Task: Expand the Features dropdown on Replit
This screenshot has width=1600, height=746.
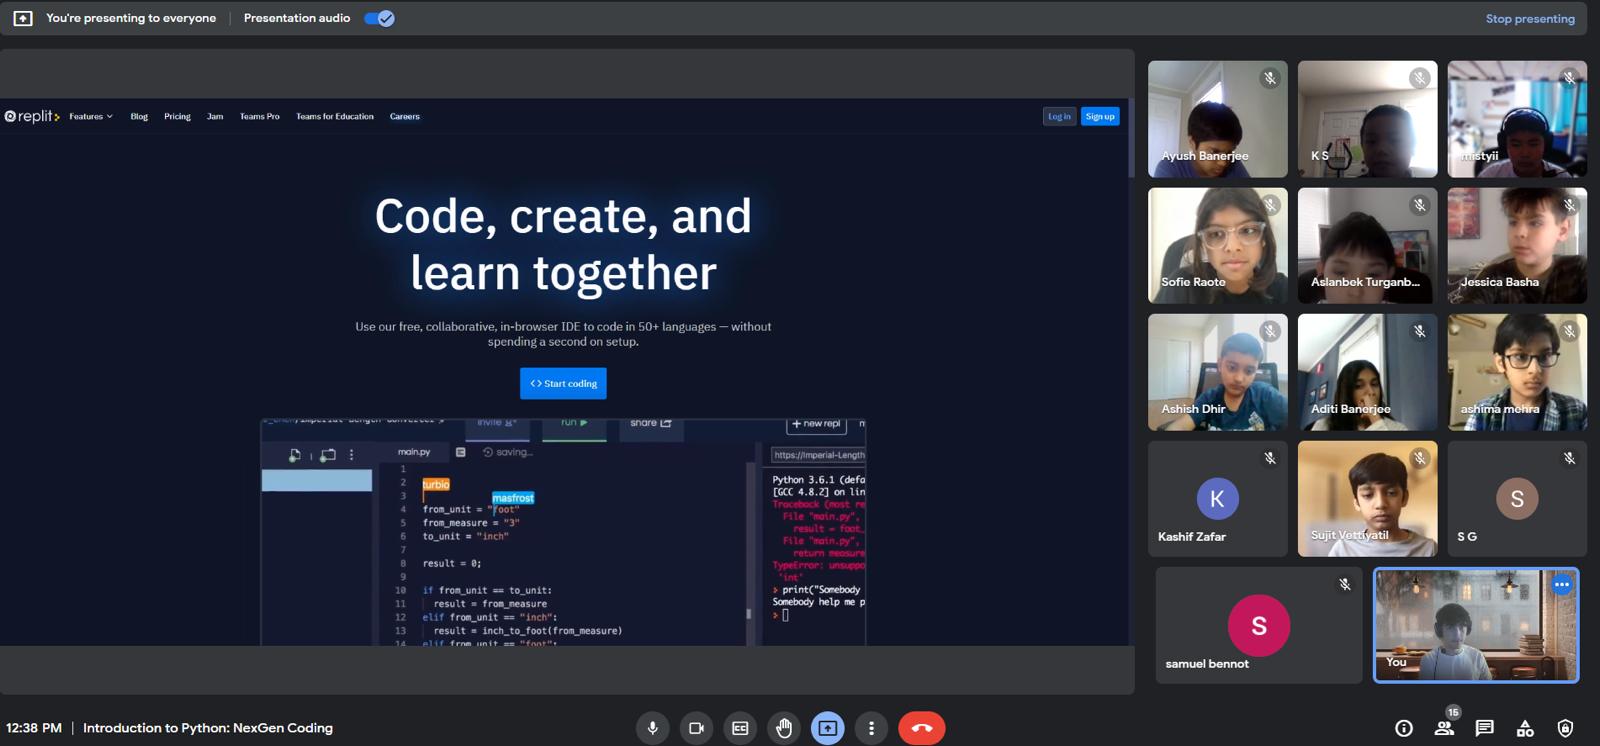Action: click(90, 117)
